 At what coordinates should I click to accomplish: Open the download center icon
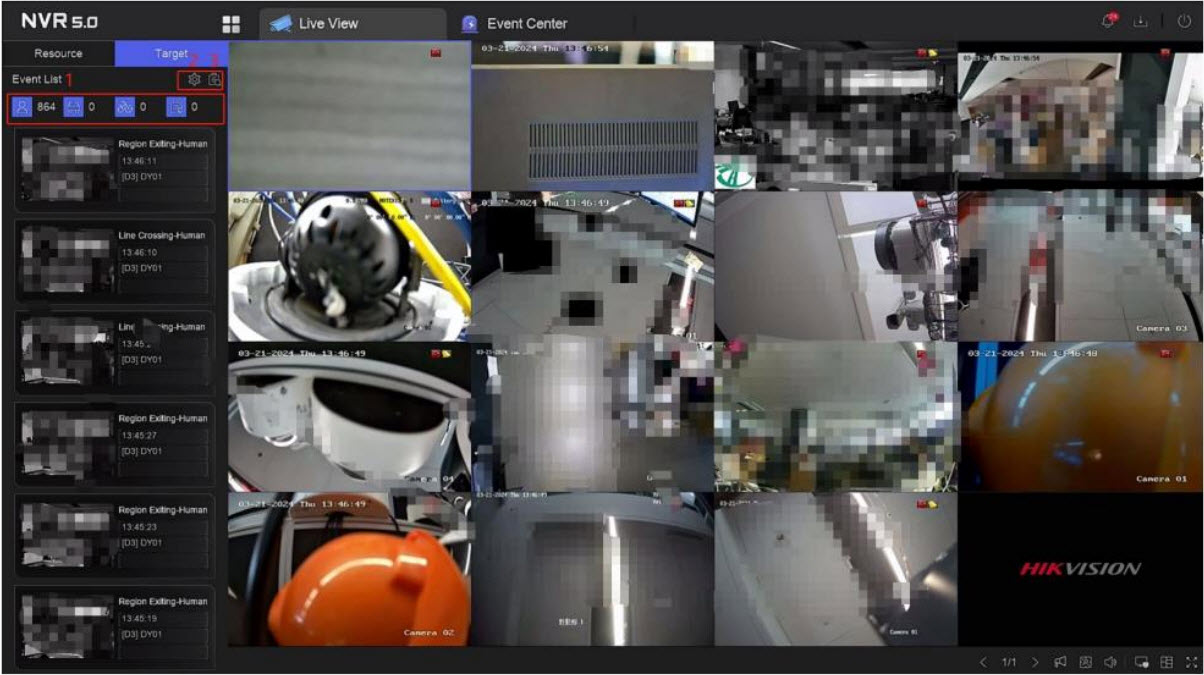(1139, 23)
